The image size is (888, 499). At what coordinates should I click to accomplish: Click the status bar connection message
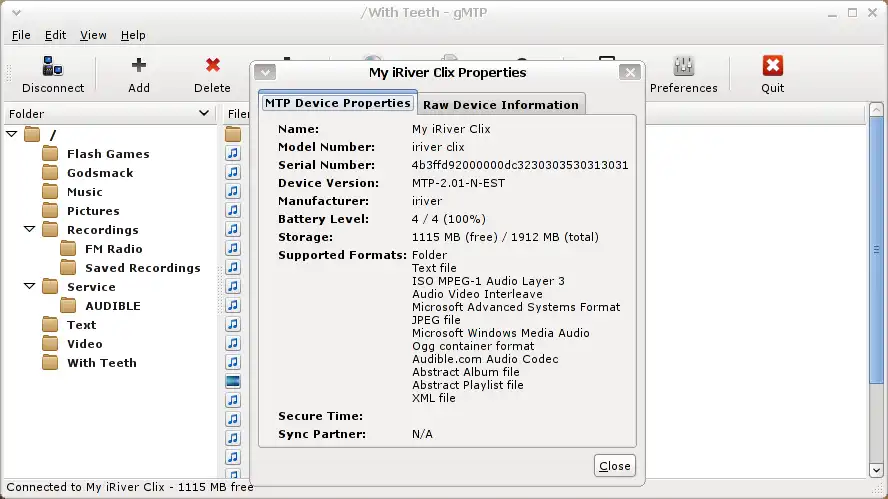[x=130, y=487]
